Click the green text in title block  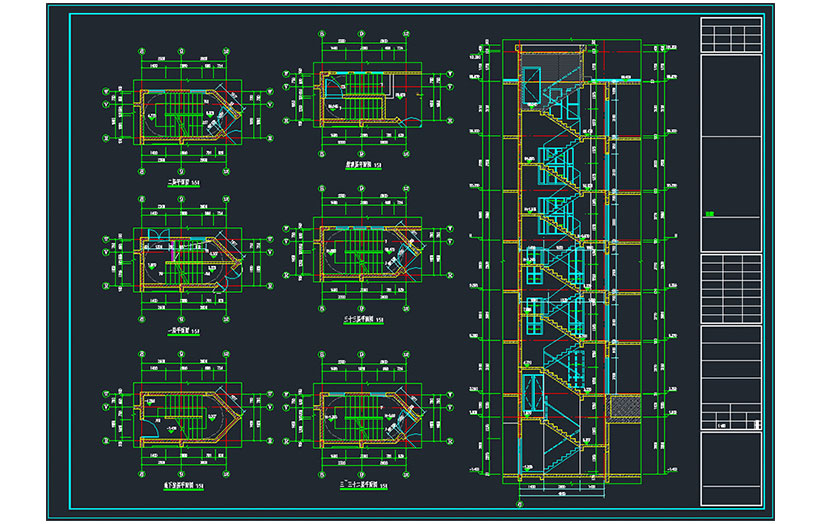coord(710,213)
